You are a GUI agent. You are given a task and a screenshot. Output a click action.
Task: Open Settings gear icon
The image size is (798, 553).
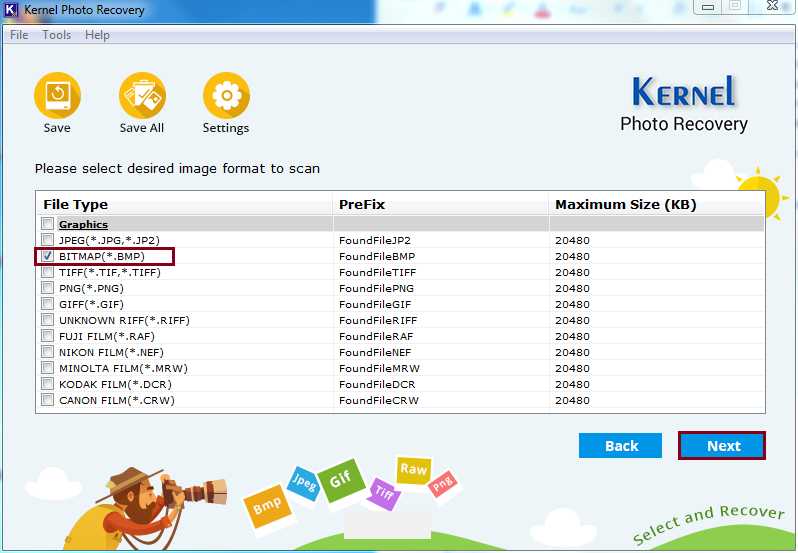(226, 96)
